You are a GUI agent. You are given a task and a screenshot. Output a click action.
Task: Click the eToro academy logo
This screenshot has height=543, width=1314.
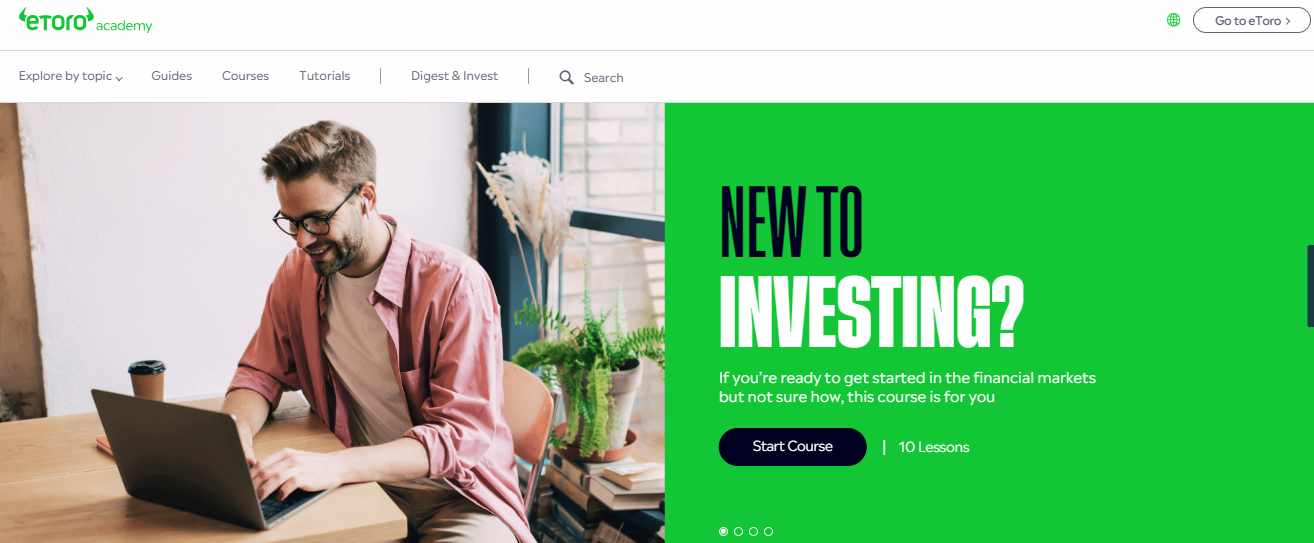click(x=85, y=20)
